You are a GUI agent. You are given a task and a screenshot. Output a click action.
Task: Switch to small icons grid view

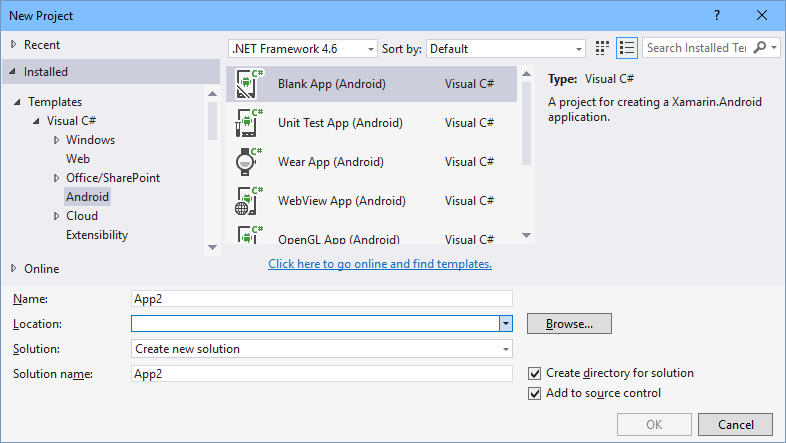tap(603, 48)
